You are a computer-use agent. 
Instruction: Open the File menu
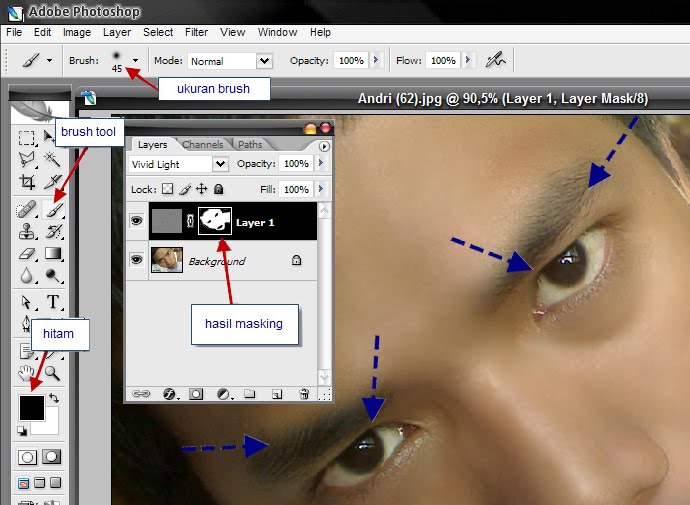(x=14, y=32)
